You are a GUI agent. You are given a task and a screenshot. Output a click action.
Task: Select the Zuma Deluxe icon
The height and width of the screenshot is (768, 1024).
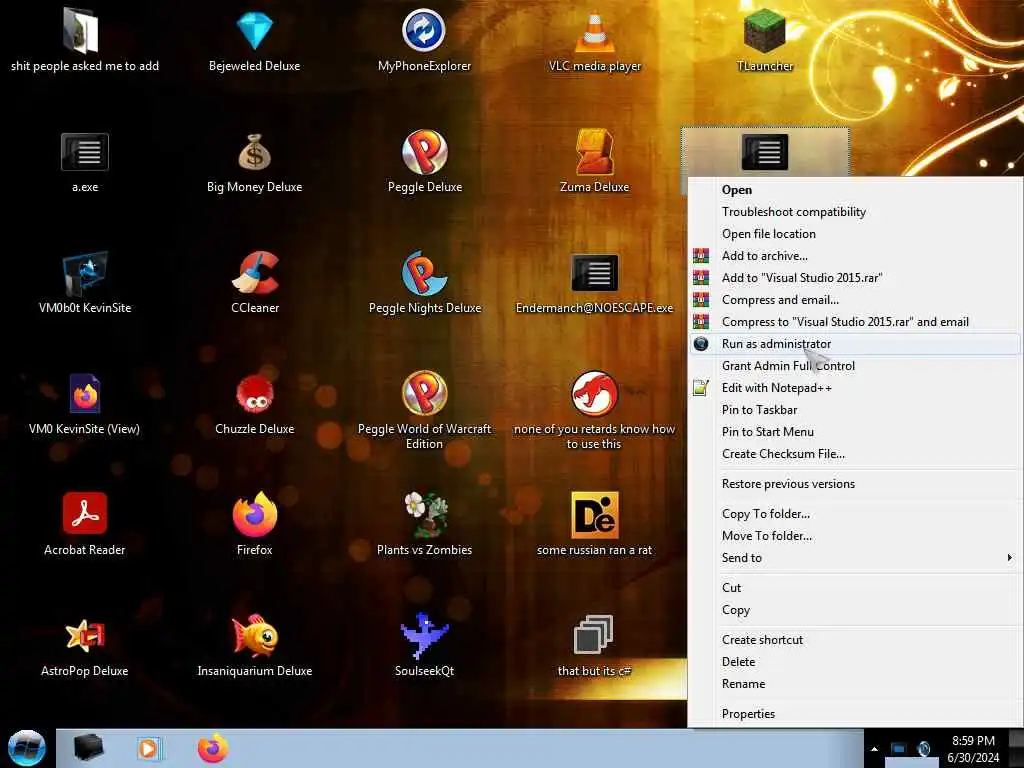tap(594, 152)
